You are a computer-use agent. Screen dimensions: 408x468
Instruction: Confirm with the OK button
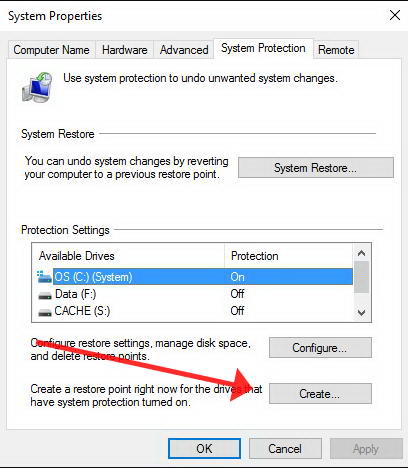coord(204,449)
